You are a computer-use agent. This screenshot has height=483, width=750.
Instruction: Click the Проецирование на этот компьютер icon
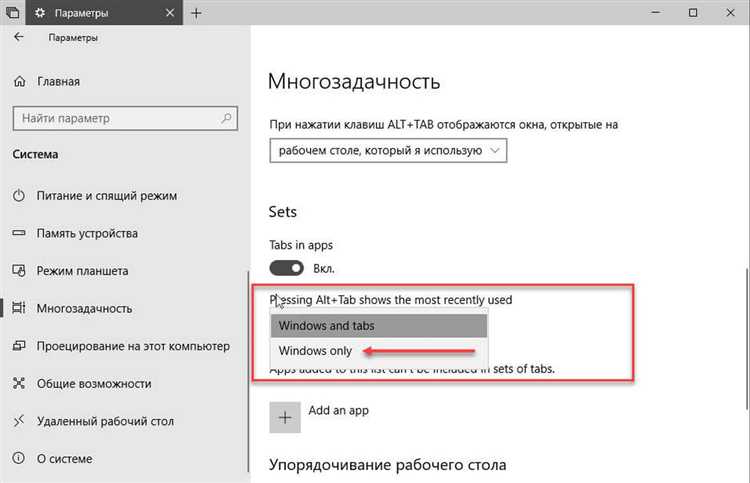click(19, 345)
